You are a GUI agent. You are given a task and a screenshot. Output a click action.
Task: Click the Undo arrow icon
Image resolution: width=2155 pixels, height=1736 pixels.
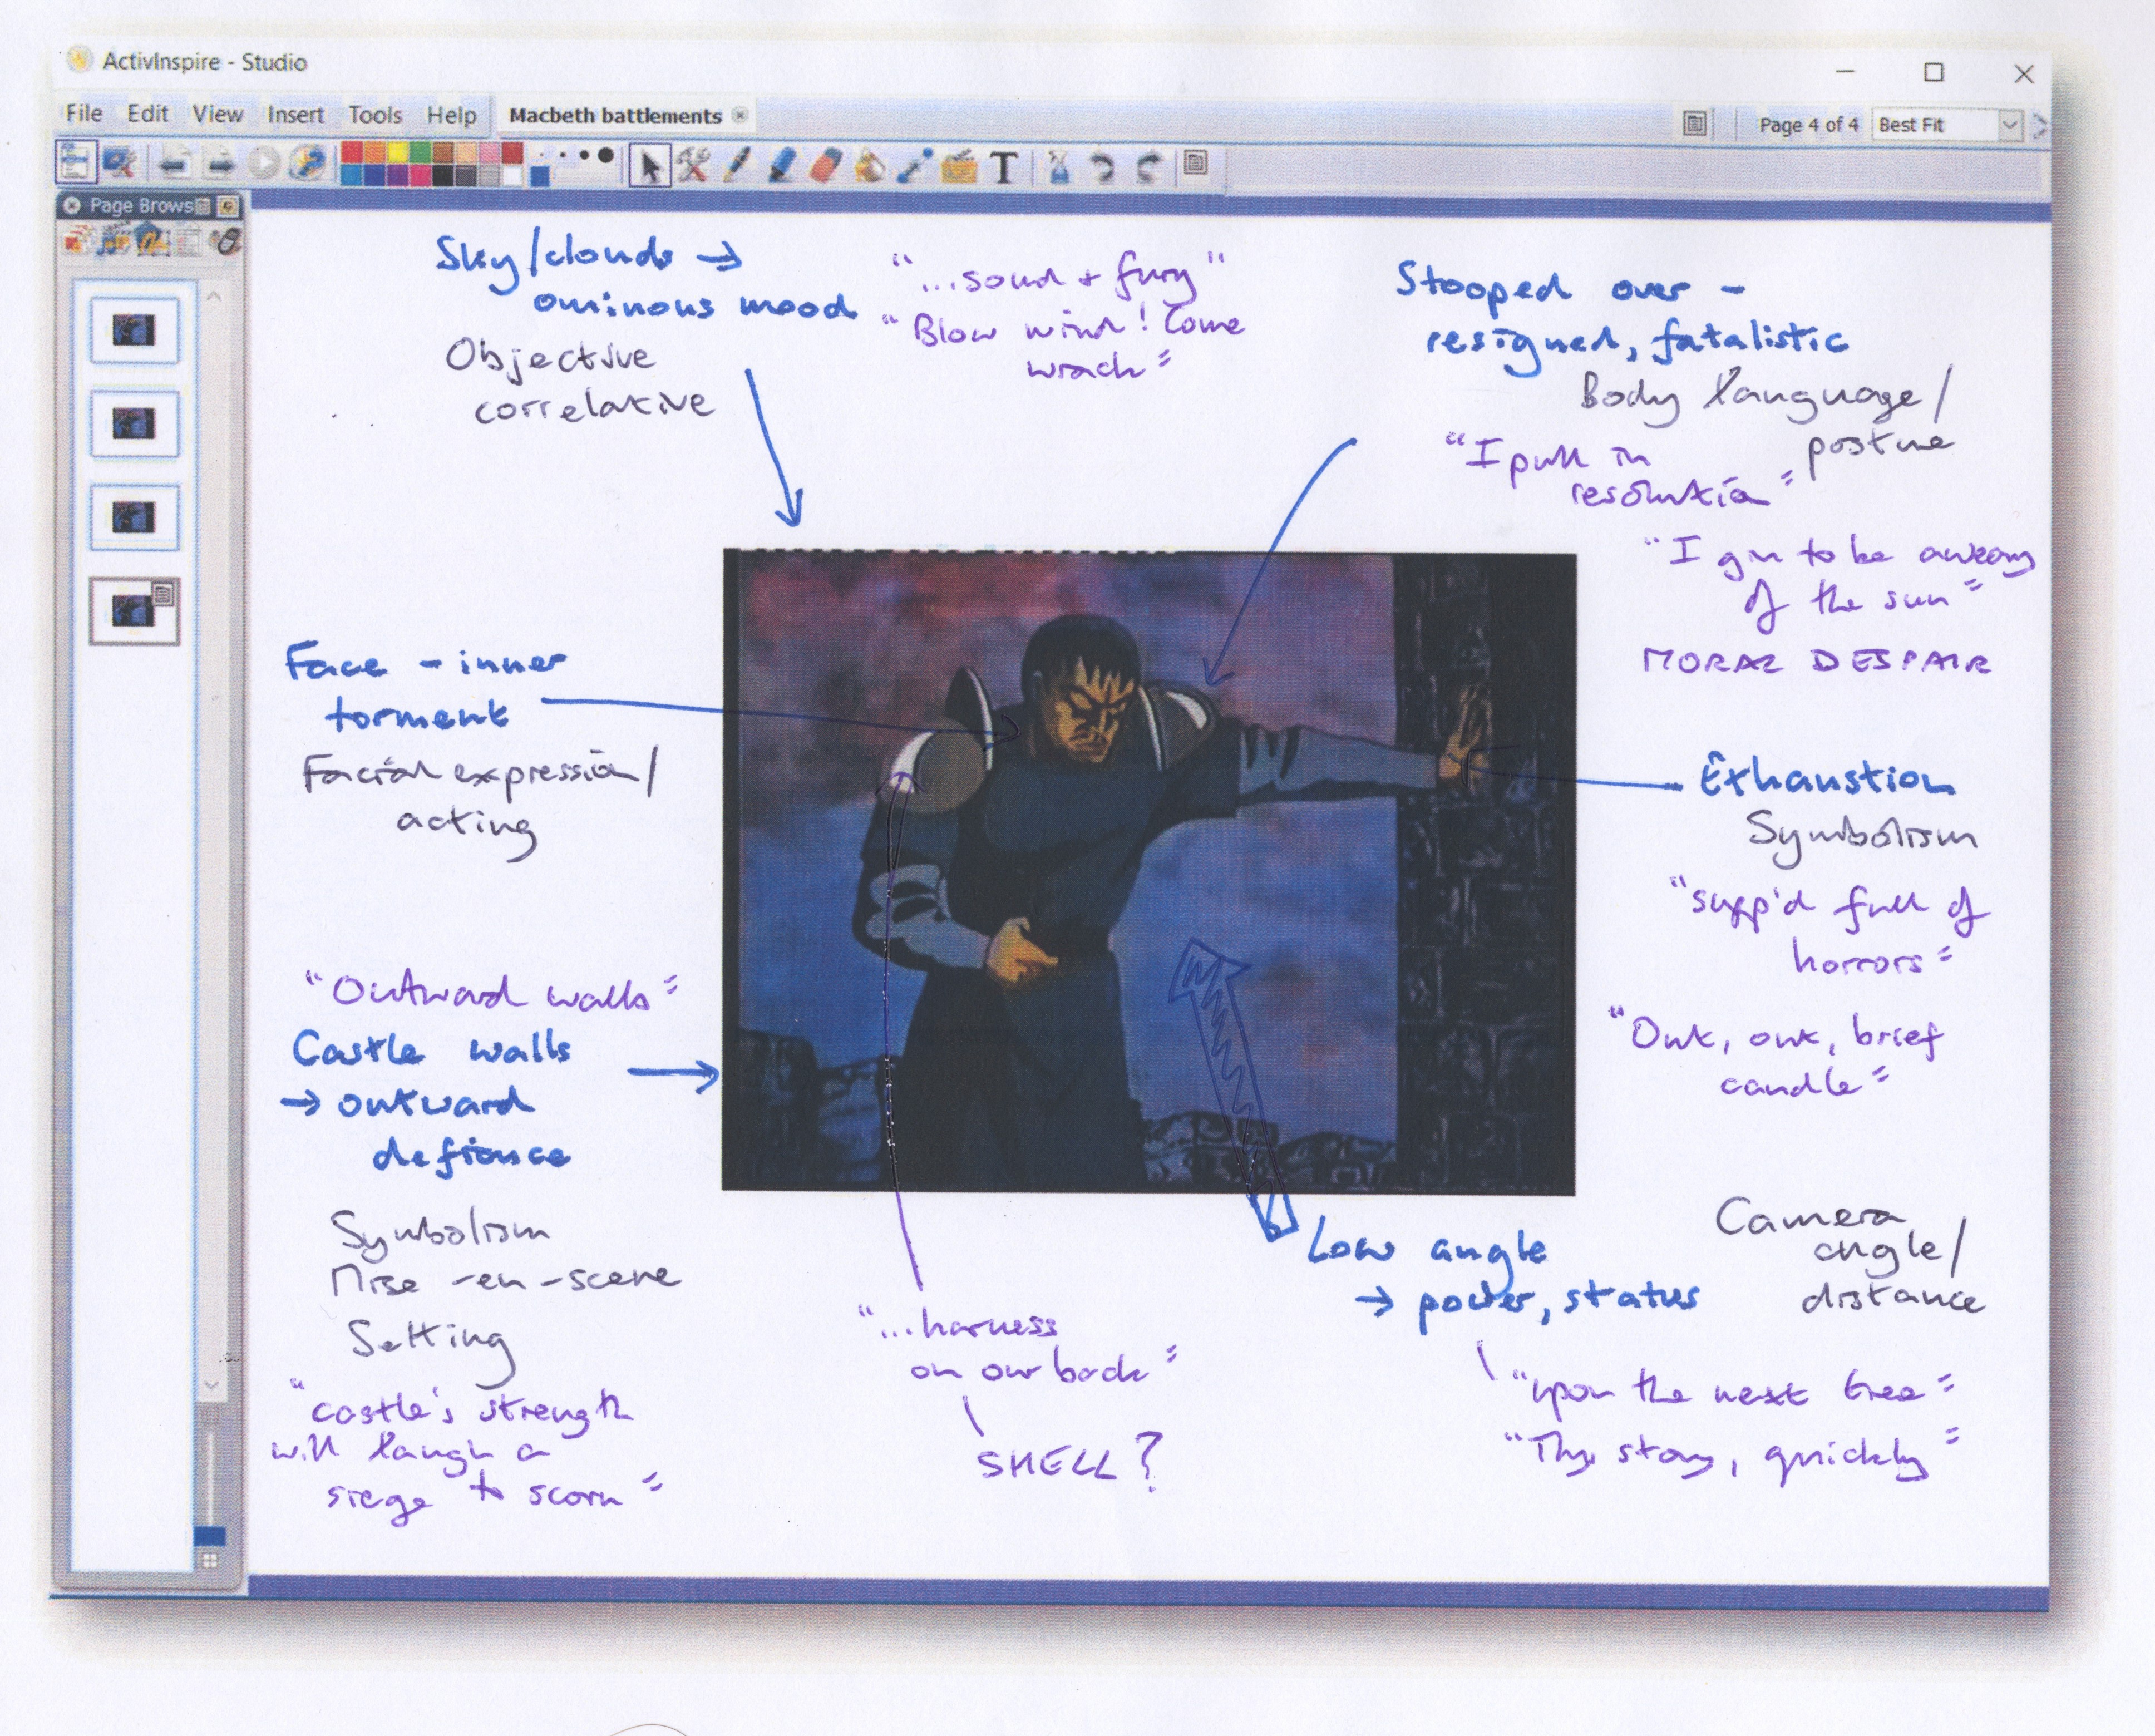pyautogui.click(x=1103, y=166)
